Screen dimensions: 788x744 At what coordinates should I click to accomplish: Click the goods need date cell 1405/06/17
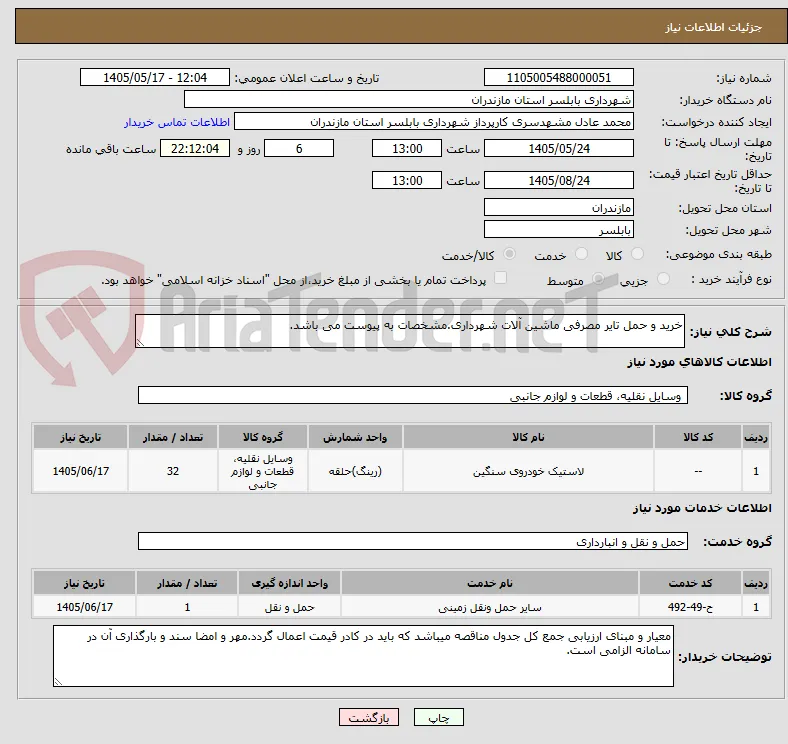(80, 471)
